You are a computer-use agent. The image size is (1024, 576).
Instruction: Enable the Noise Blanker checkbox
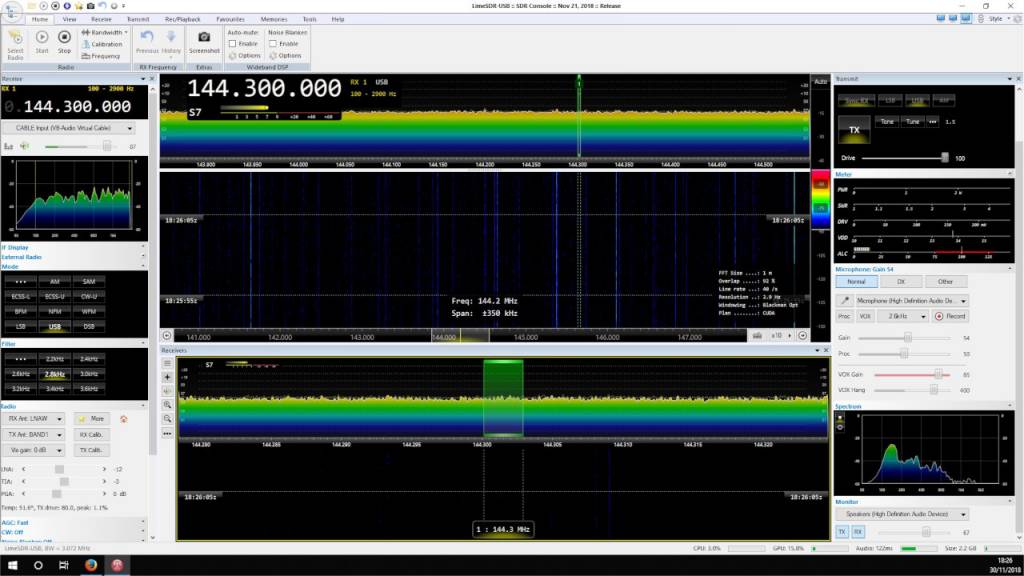click(273, 44)
